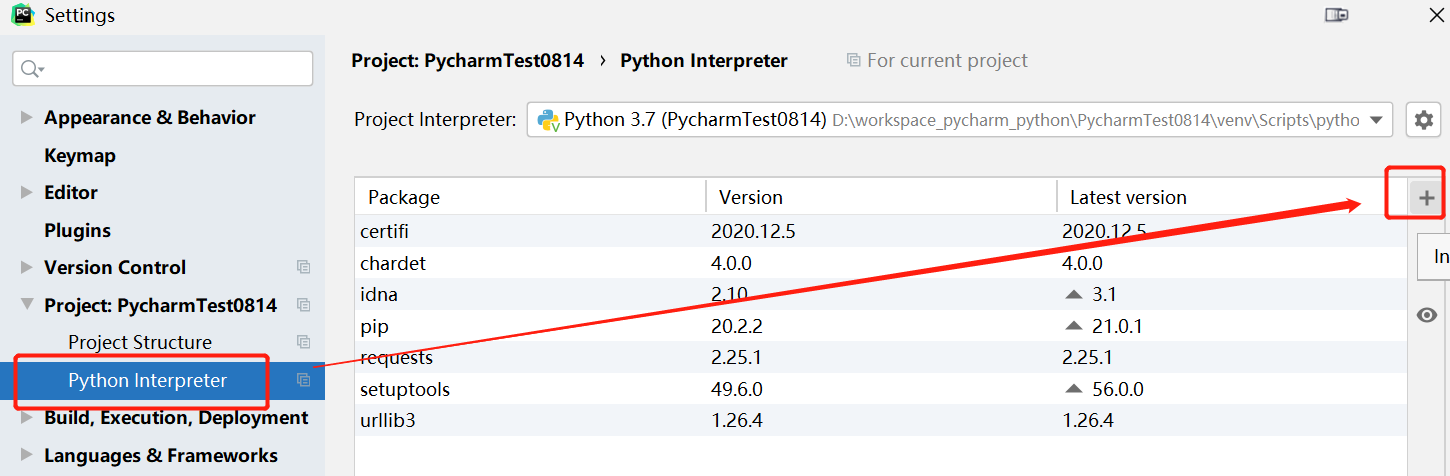Screen dimensions: 1450x476
Task: Select the urllib3 package row
Action: pos(880,420)
